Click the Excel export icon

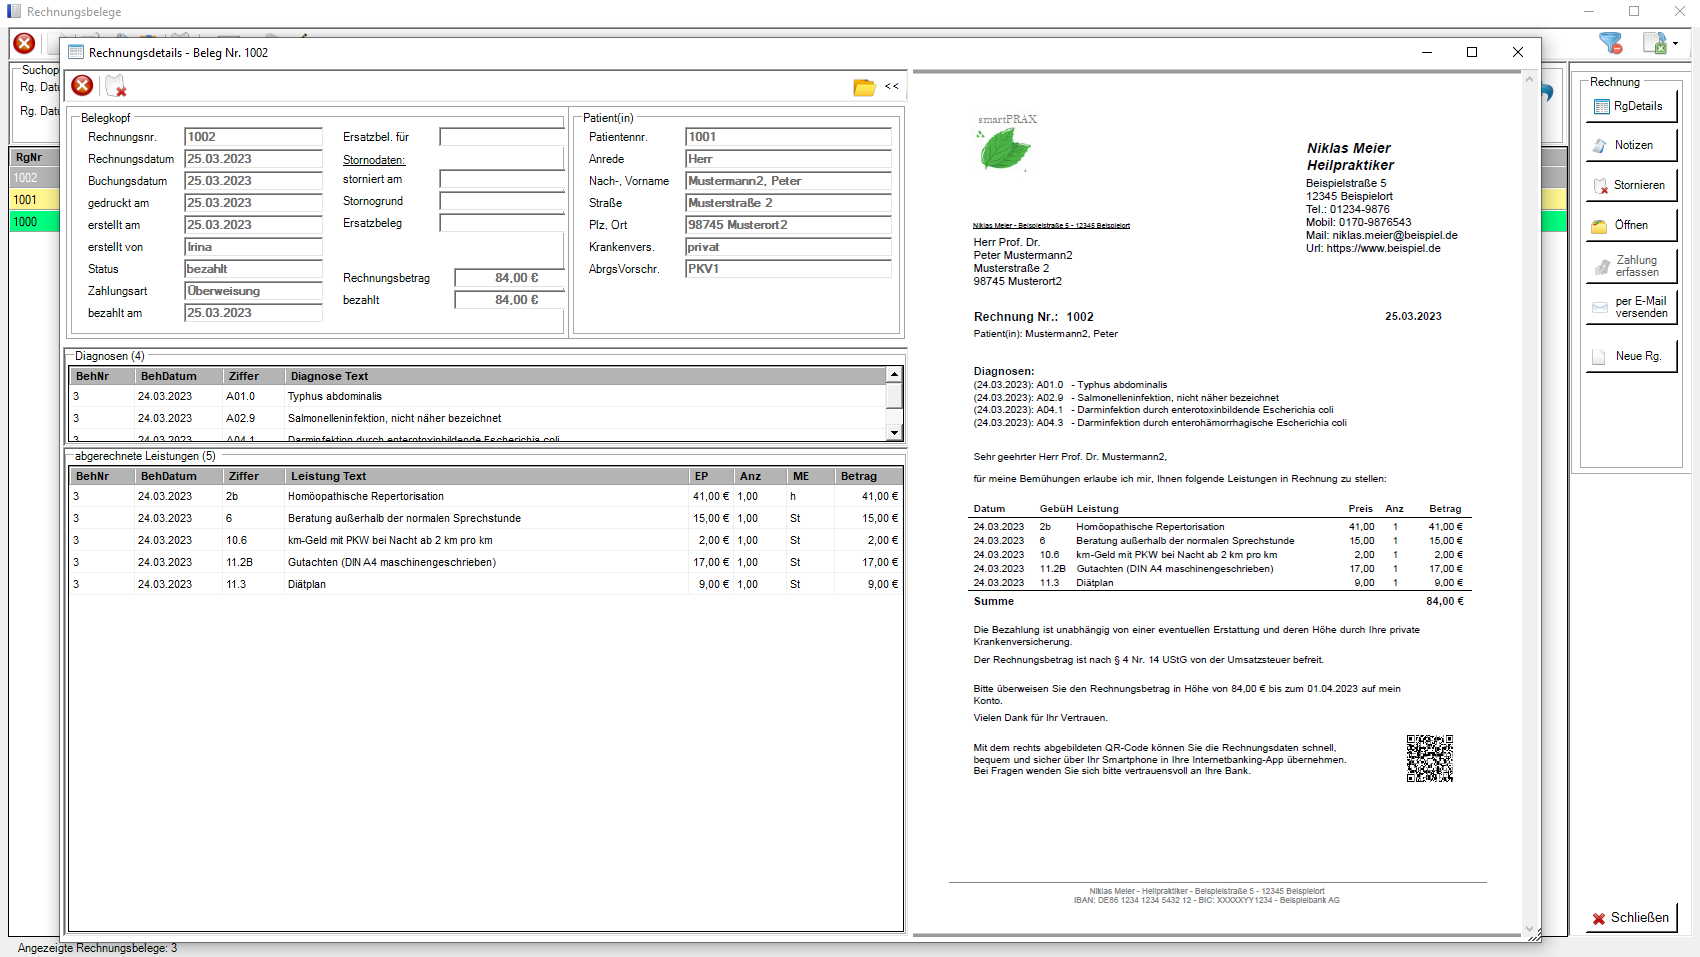point(1654,43)
